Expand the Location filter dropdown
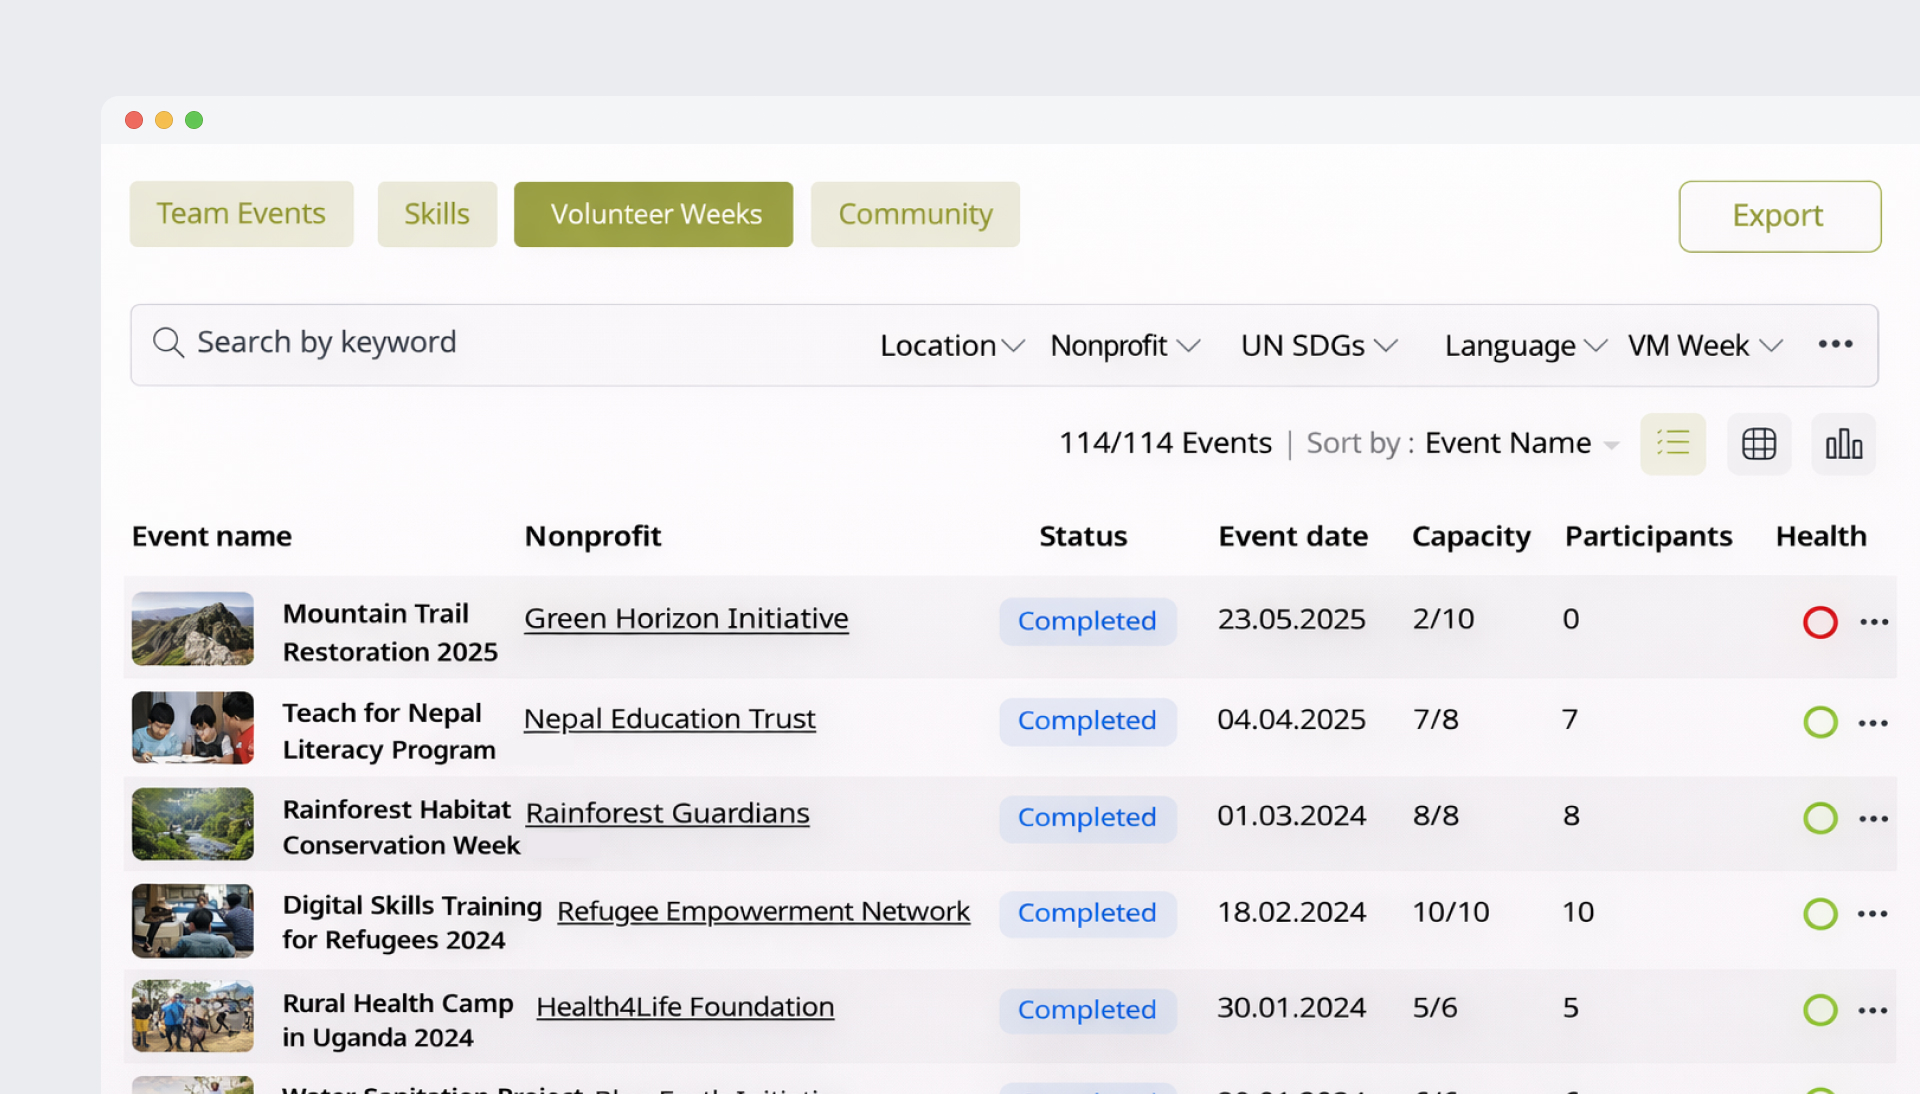The image size is (1920, 1094). (x=951, y=345)
